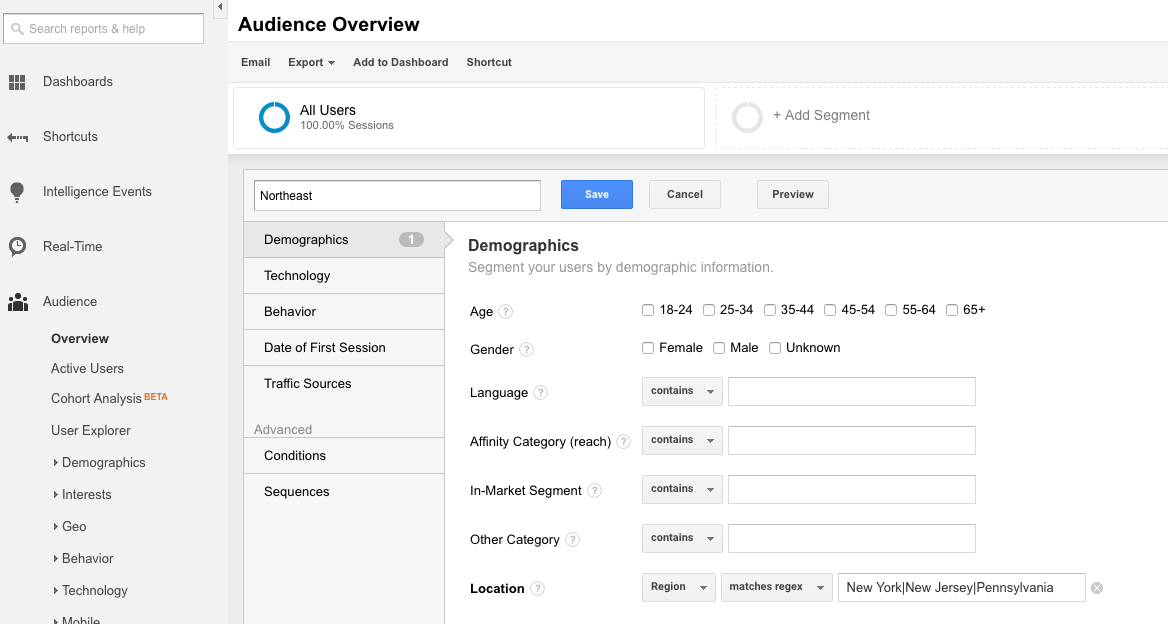This screenshot has height=624, width=1168.
Task: Enable the Female gender checkbox
Action: pyautogui.click(x=648, y=348)
